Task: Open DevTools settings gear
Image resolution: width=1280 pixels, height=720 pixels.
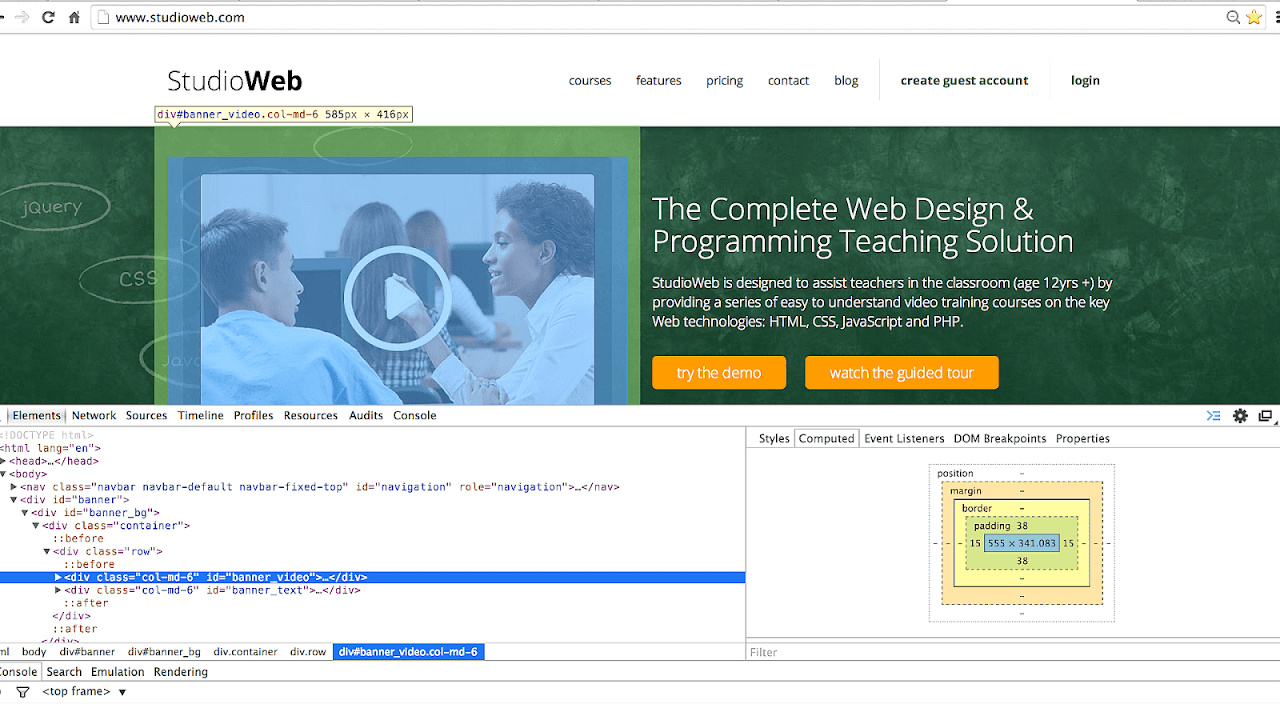Action: 1241,416
